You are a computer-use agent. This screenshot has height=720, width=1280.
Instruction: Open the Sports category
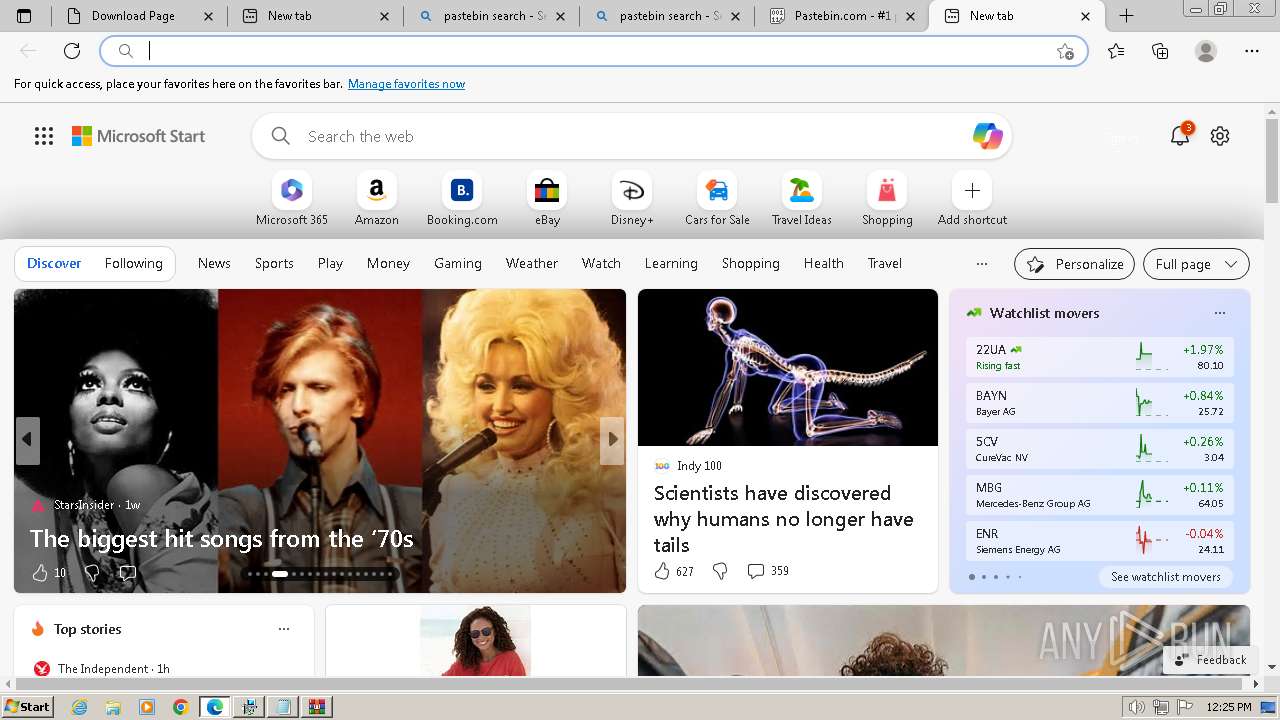(274, 264)
